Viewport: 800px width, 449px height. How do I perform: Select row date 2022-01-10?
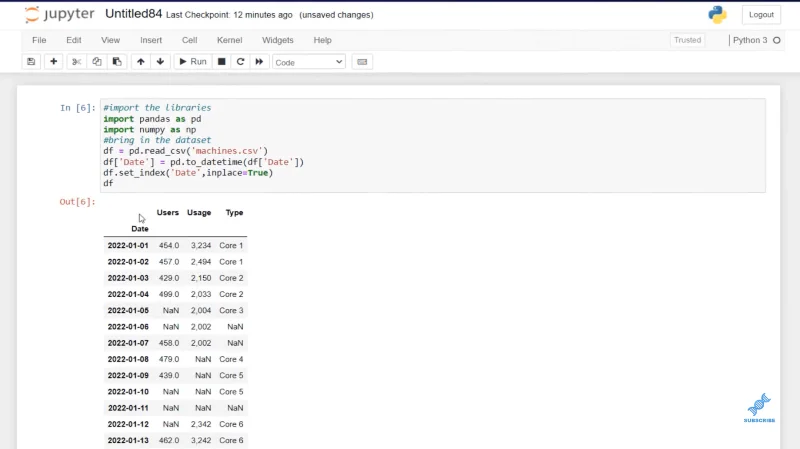coord(128,392)
